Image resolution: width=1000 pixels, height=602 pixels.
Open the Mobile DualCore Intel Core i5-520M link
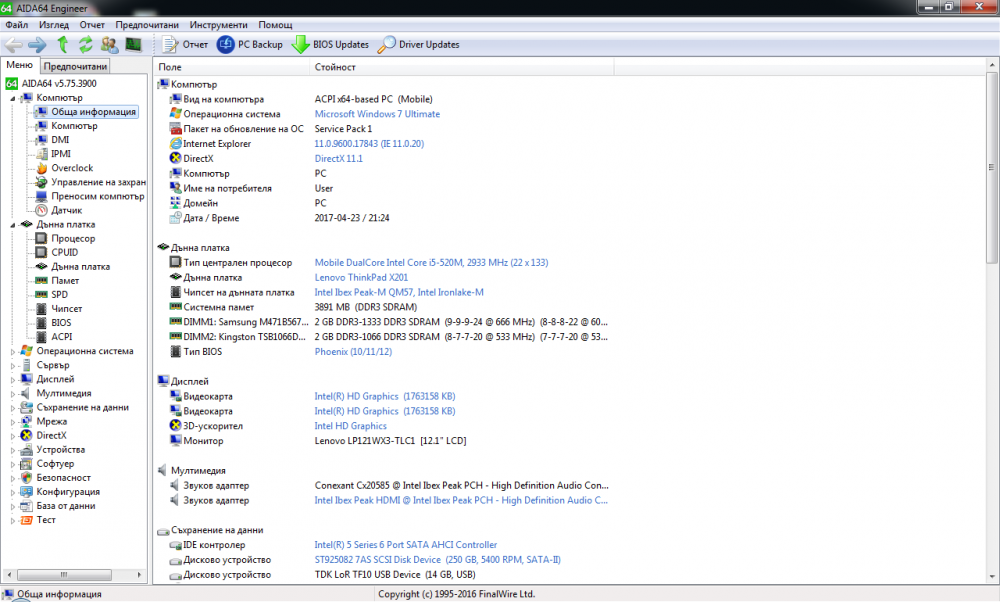tap(431, 263)
